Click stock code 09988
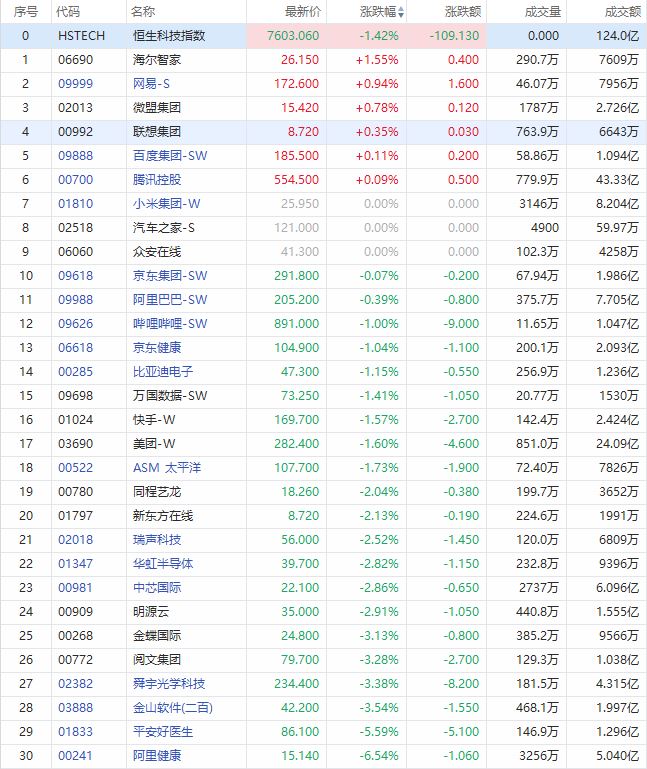Image resolution: width=647 pixels, height=769 pixels. [76, 300]
